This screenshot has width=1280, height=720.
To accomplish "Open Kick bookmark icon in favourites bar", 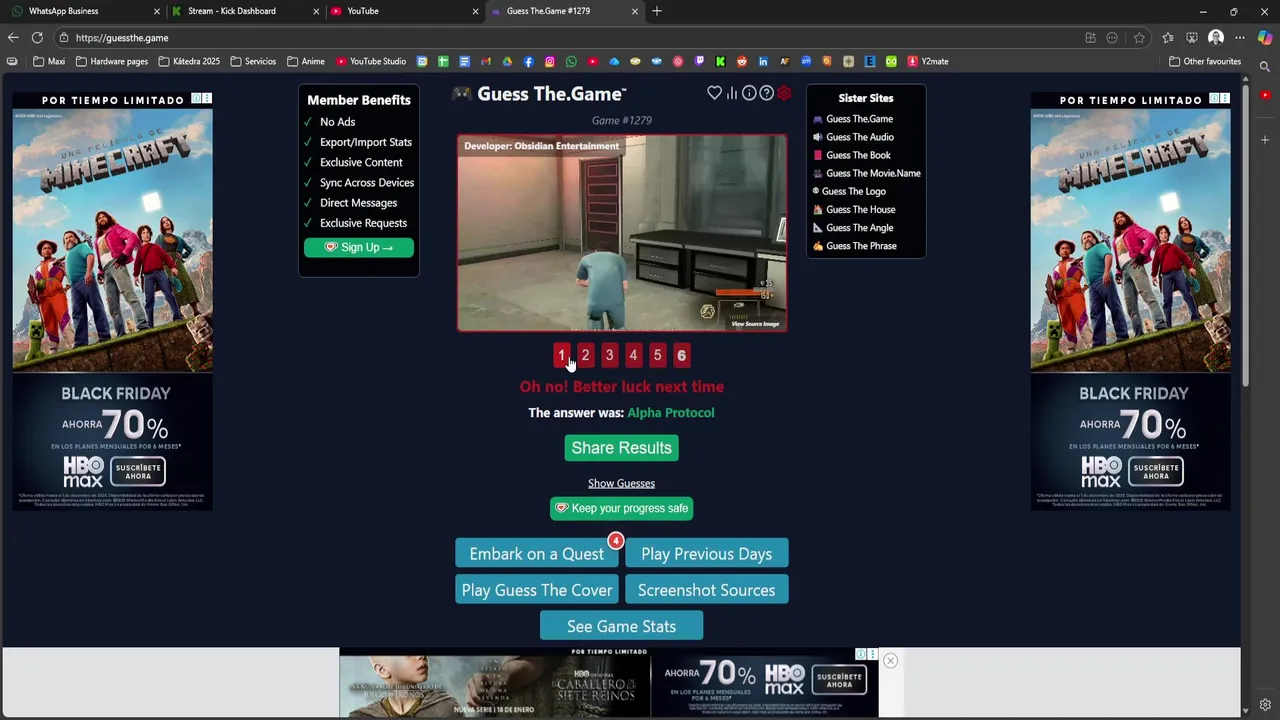I will coord(721,61).
